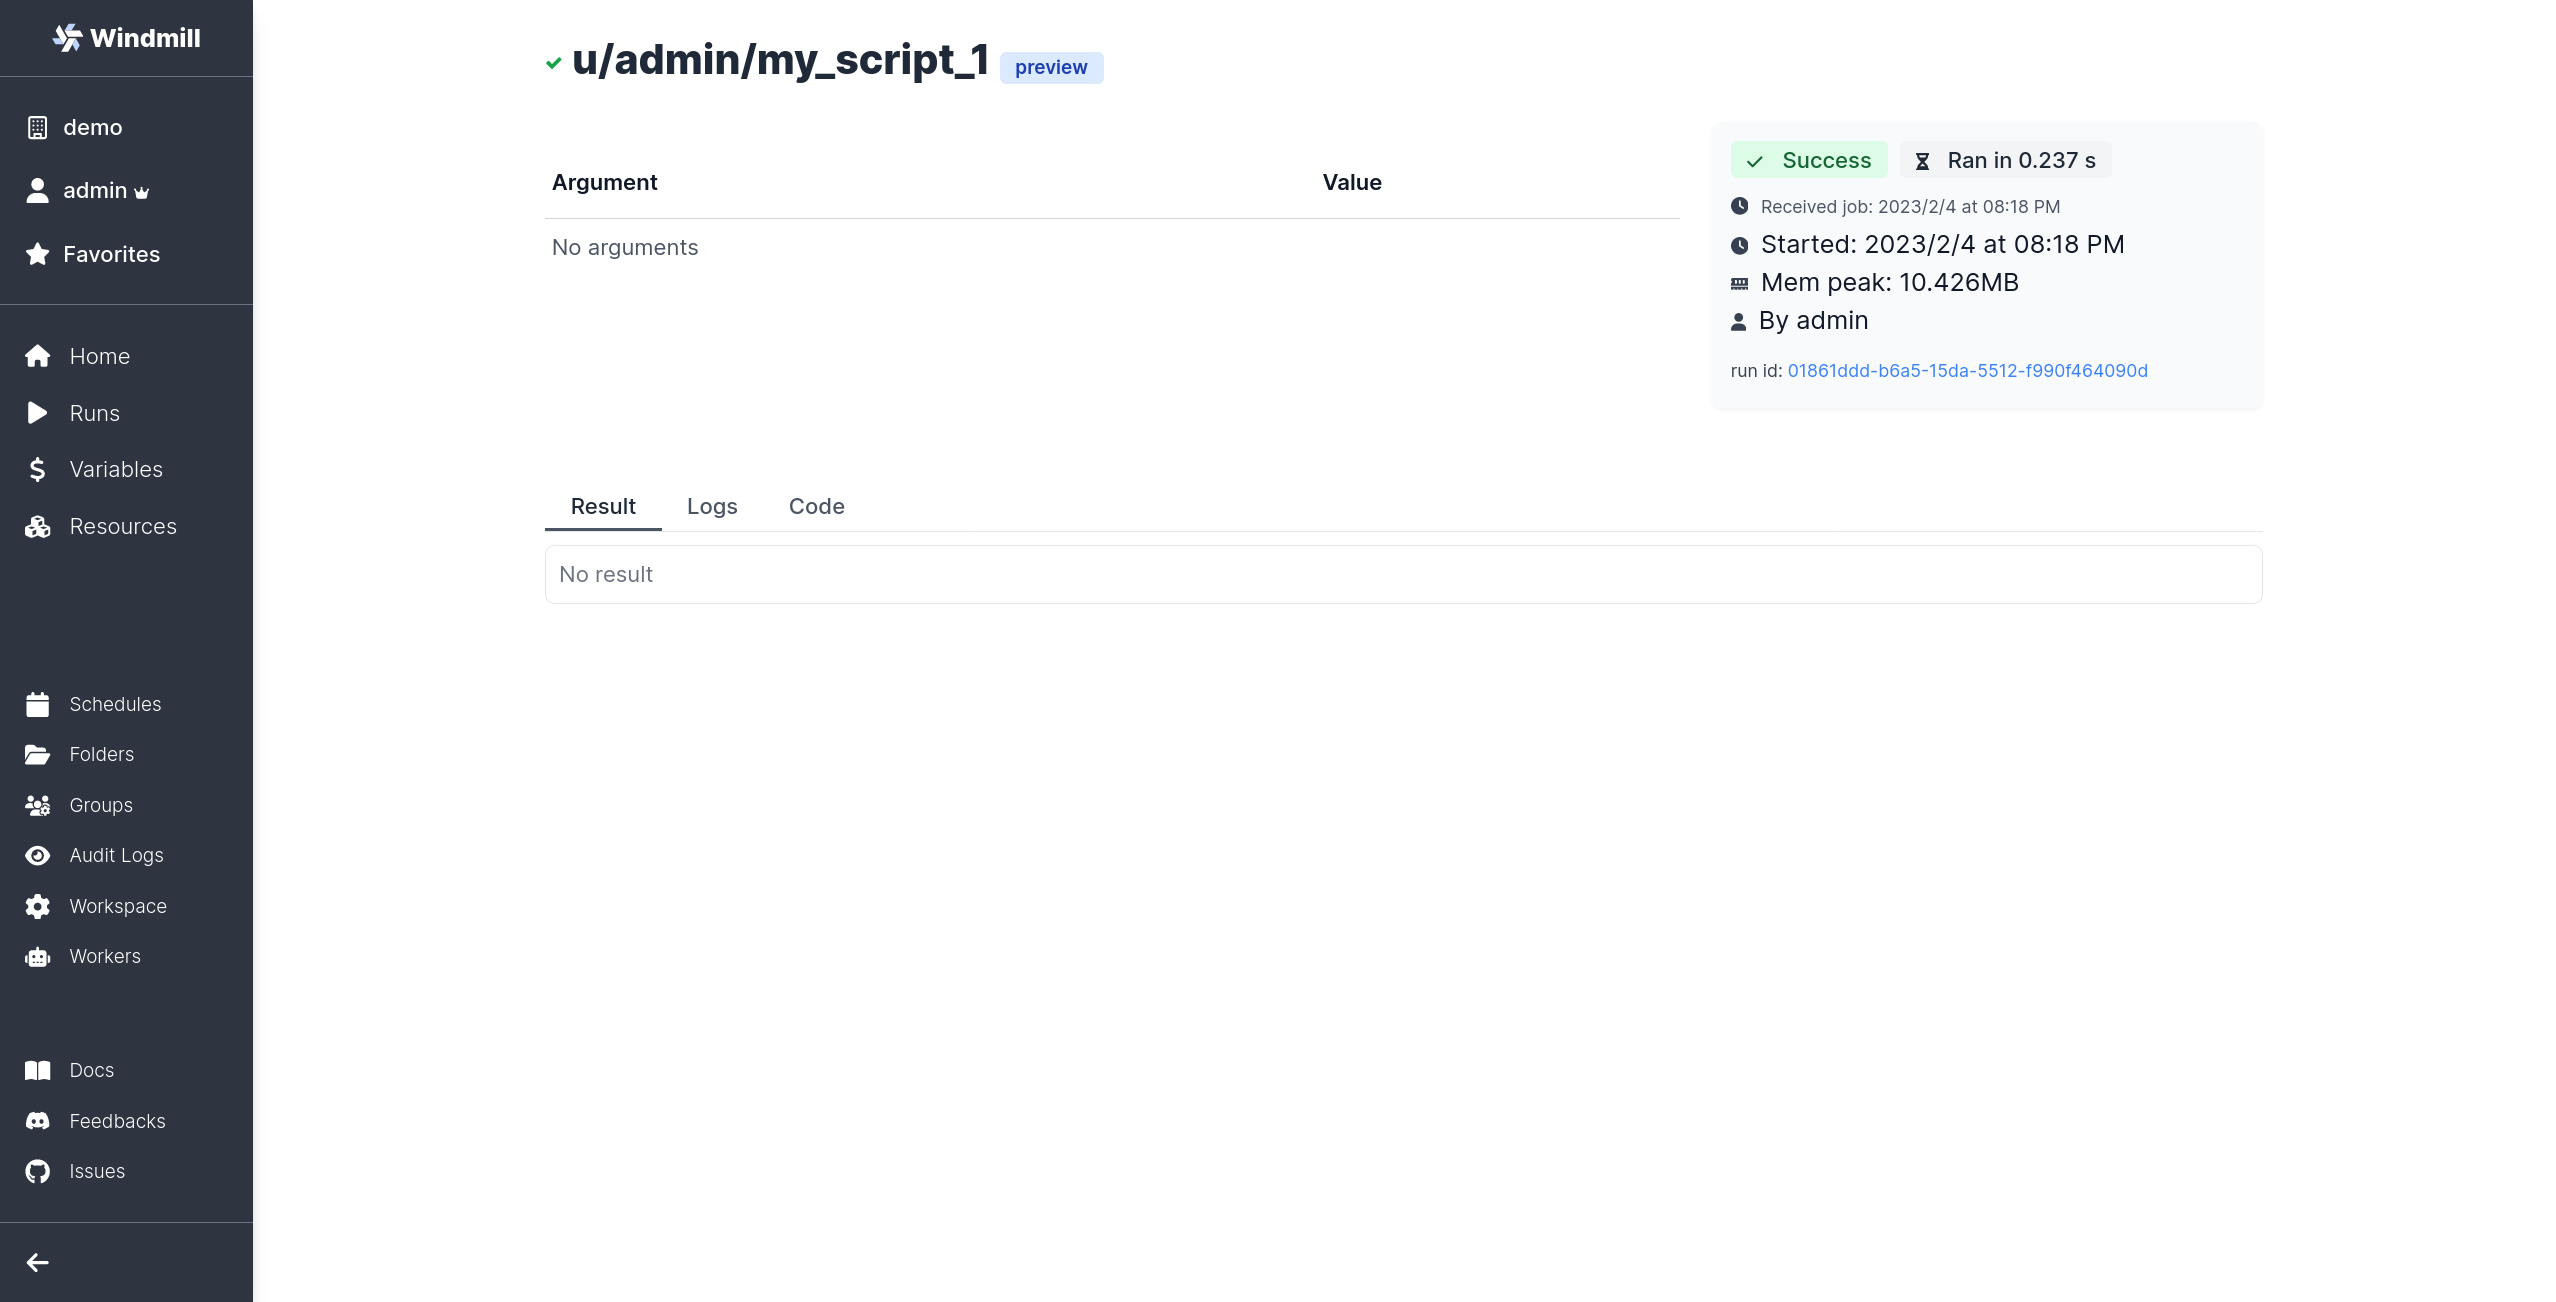
Task: Open the Docs link in the sidebar
Action: click(x=91, y=1070)
